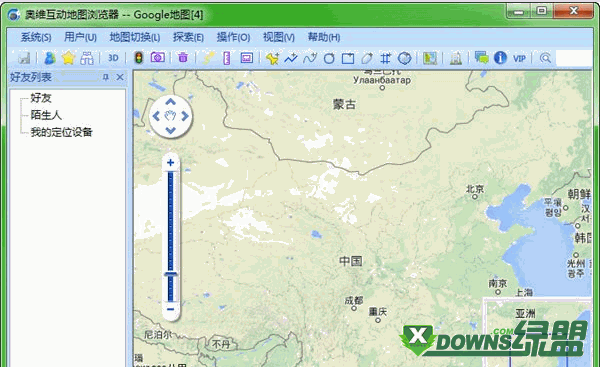Screen dimensions: 600x367
Task: Click the hand icon in pan control
Action: click(171, 116)
